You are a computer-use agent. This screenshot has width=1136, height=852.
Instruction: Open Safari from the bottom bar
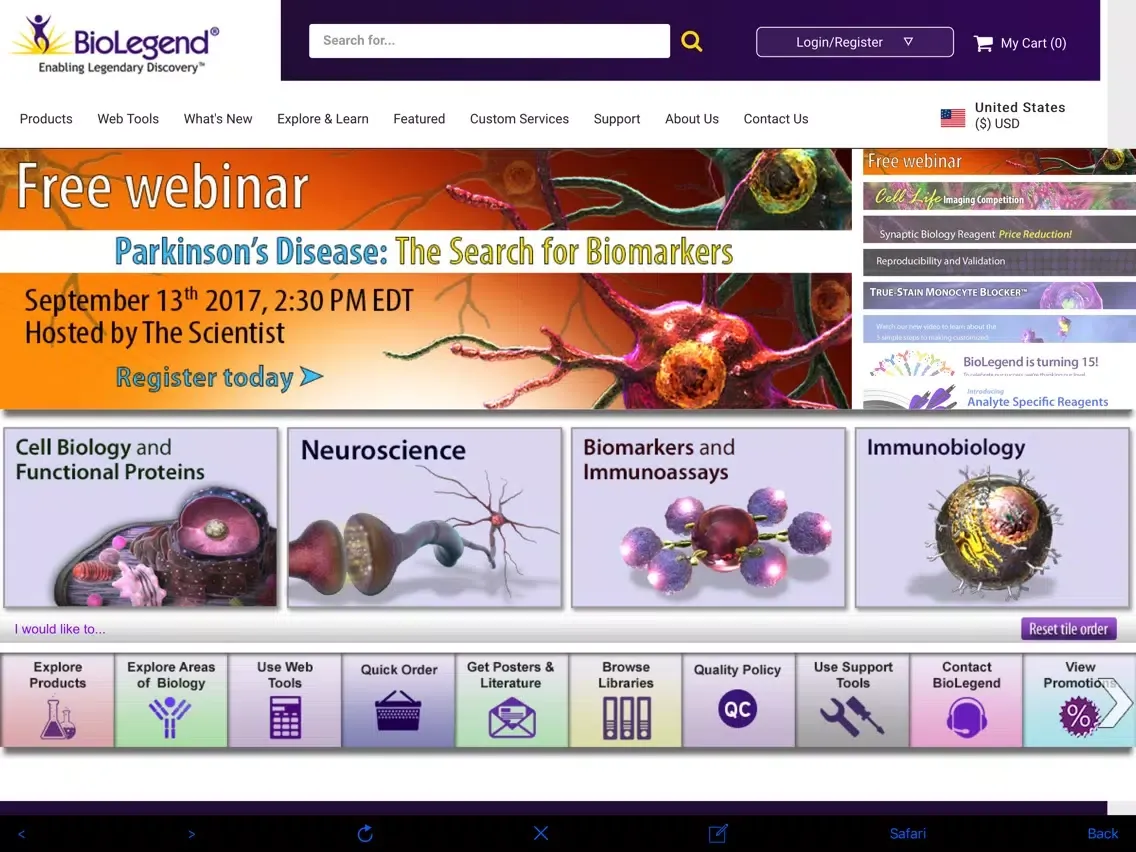(907, 834)
